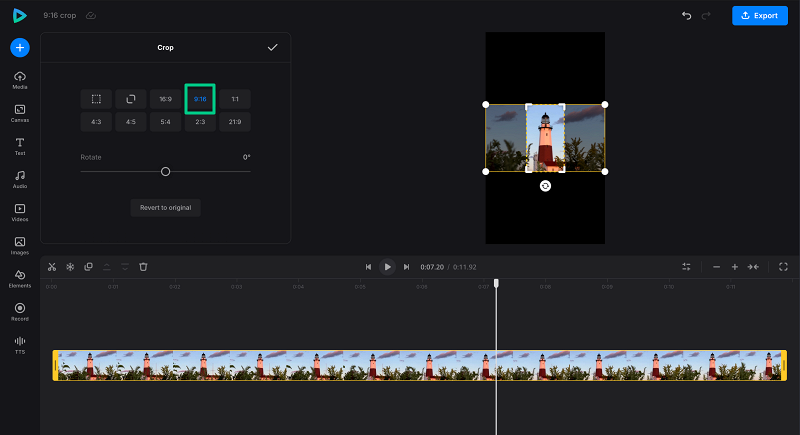
Task: Duplicate the selected clip
Action: tap(88, 267)
